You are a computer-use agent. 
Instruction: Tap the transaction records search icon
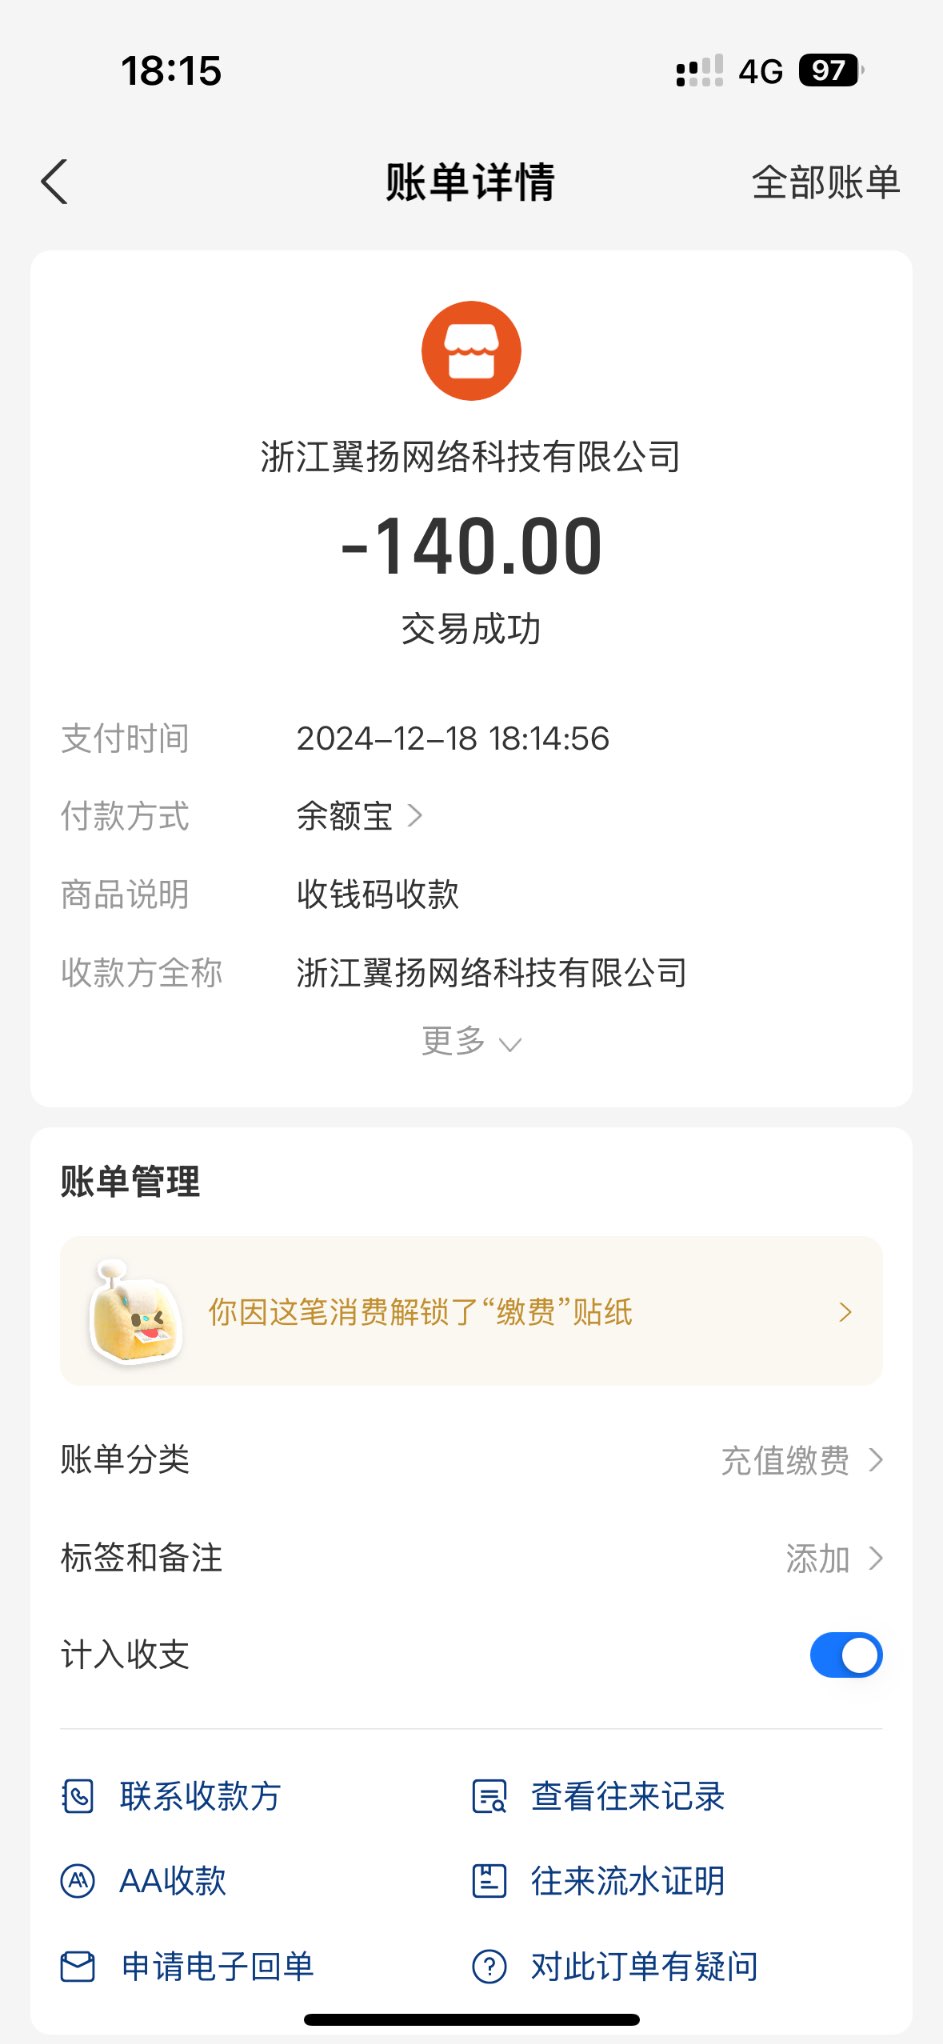coord(489,1796)
